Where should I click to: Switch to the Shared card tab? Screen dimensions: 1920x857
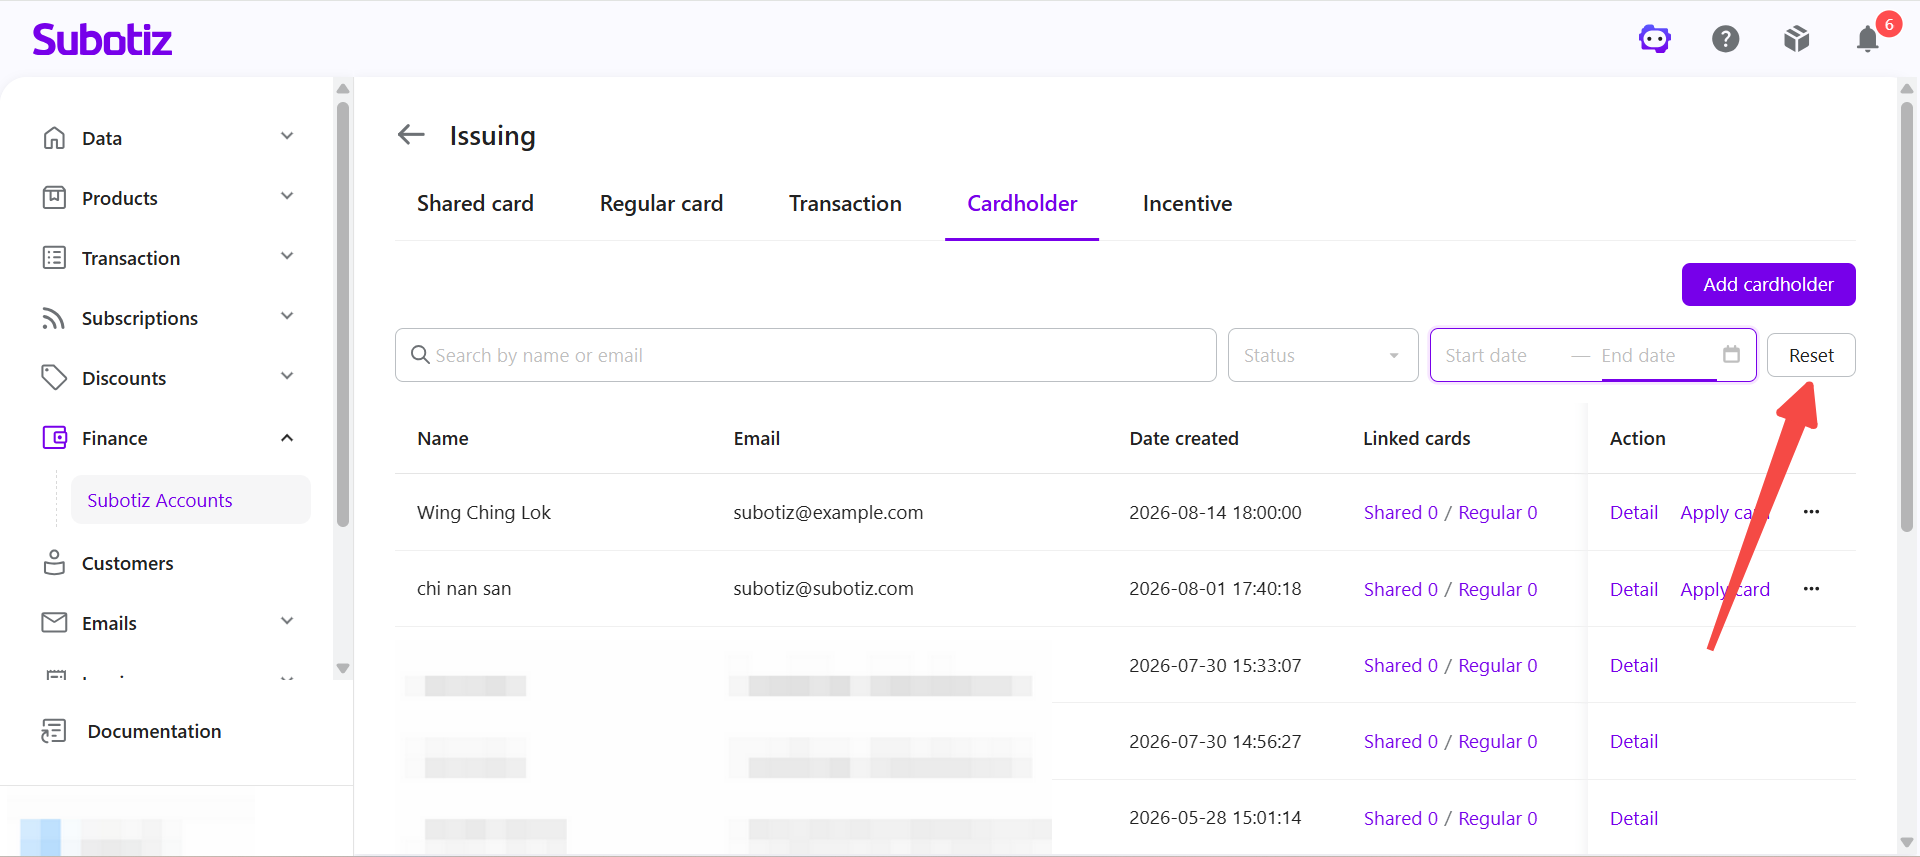(x=475, y=204)
